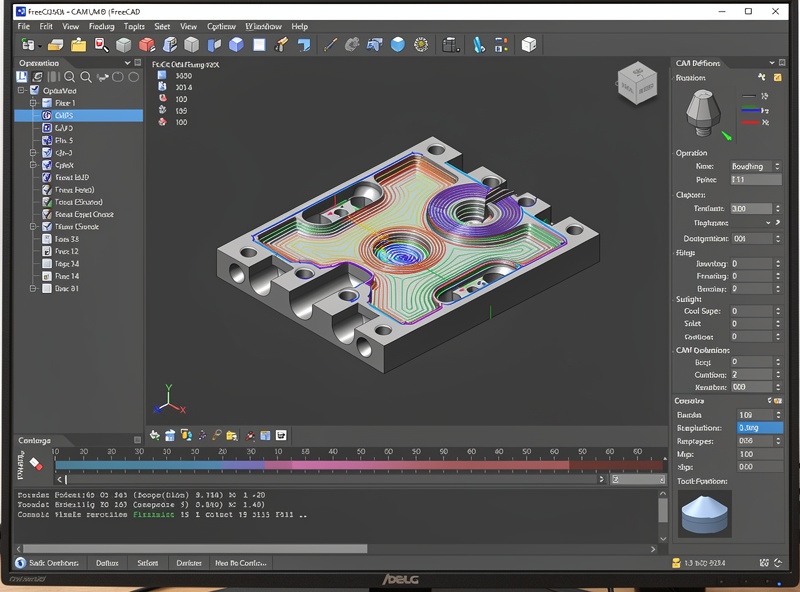This screenshot has height=592, width=800.
Task: Click the Hoo Bo Conta... bottom bar button
Action: pyautogui.click(x=241, y=563)
